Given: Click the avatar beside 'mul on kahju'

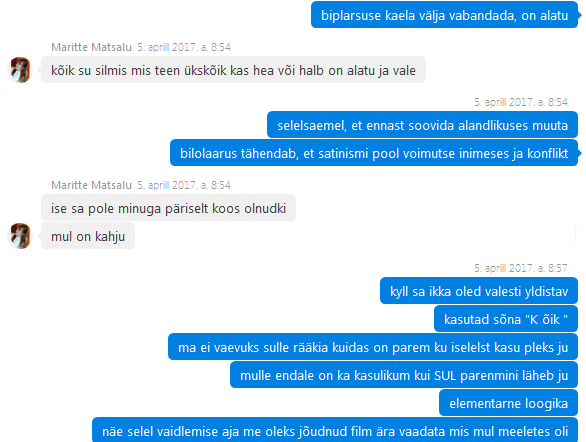Looking at the screenshot, I should tap(20, 236).
